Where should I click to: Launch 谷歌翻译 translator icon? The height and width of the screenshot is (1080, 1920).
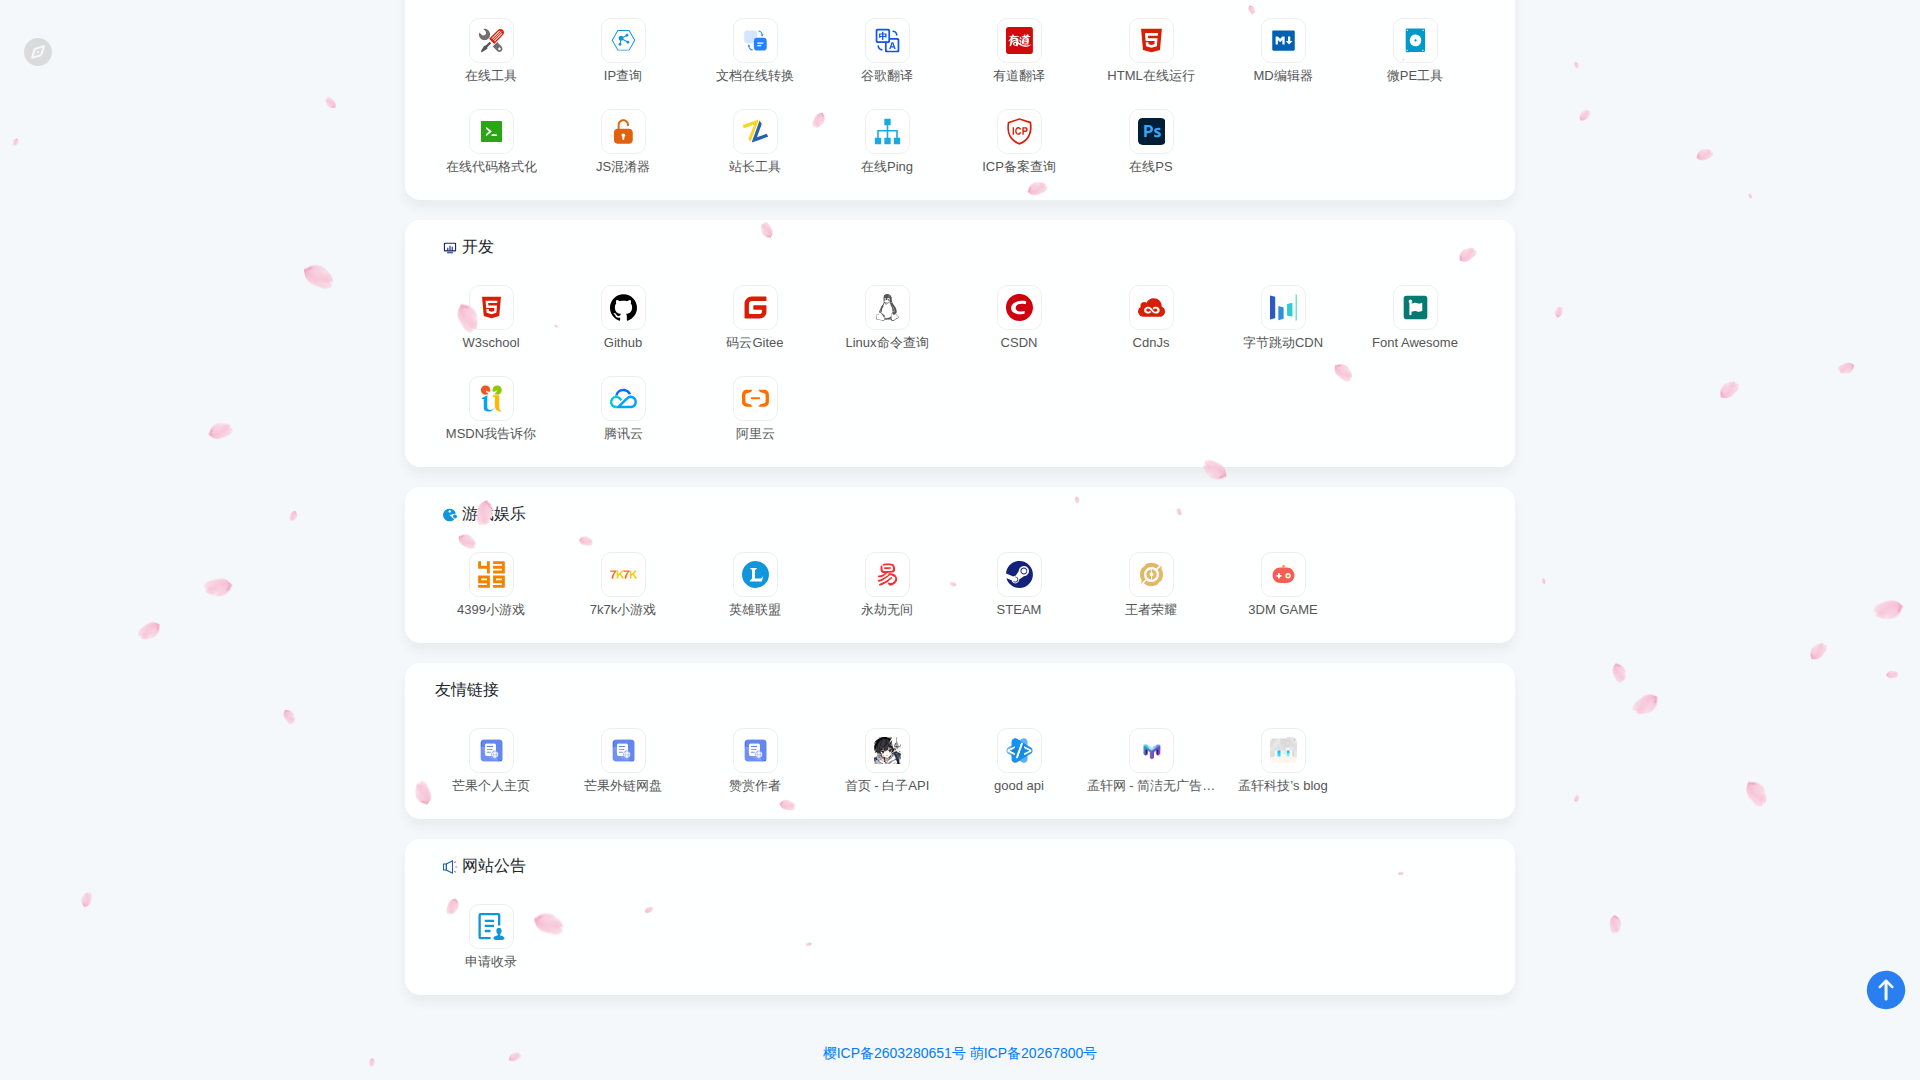point(887,41)
